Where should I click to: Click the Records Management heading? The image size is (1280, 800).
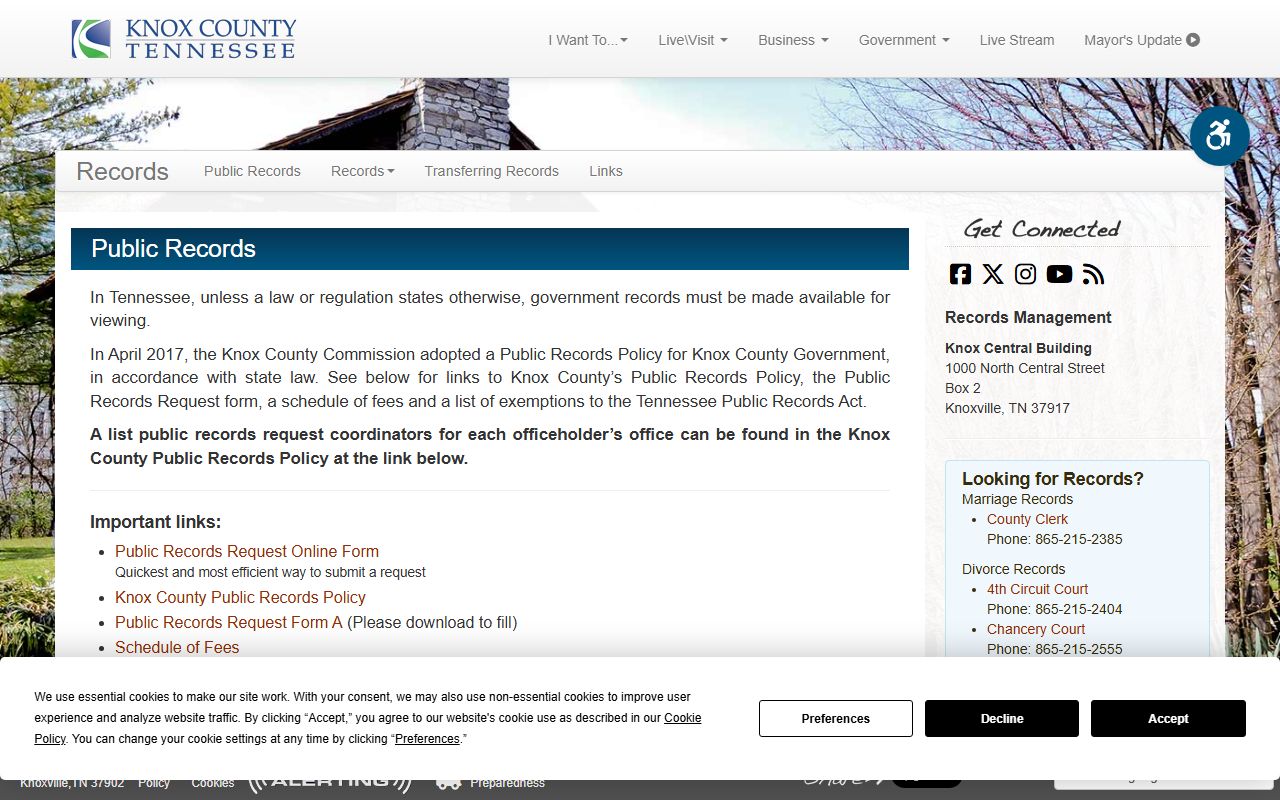(x=1028, y=317)
